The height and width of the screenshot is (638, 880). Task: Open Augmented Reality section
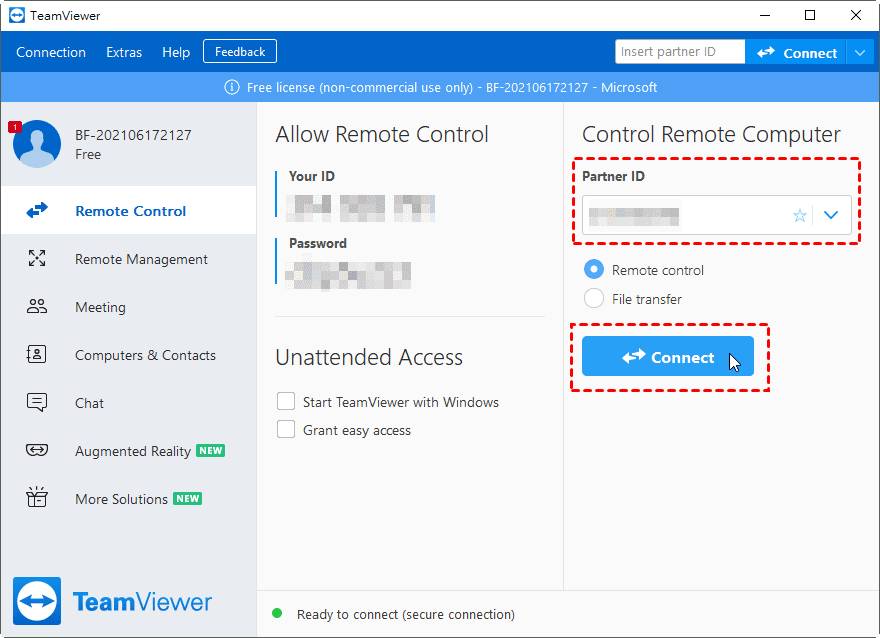[129, 451]
